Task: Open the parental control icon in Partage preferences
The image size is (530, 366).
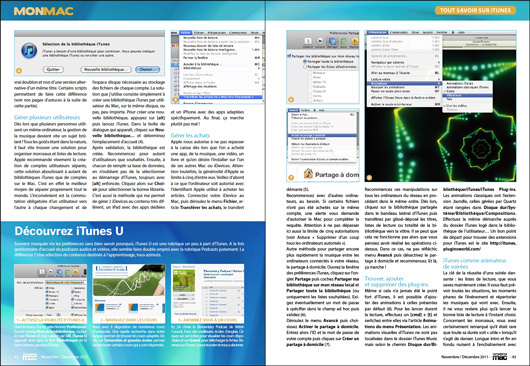Action: pyautogui.click(x=354, y=42)
